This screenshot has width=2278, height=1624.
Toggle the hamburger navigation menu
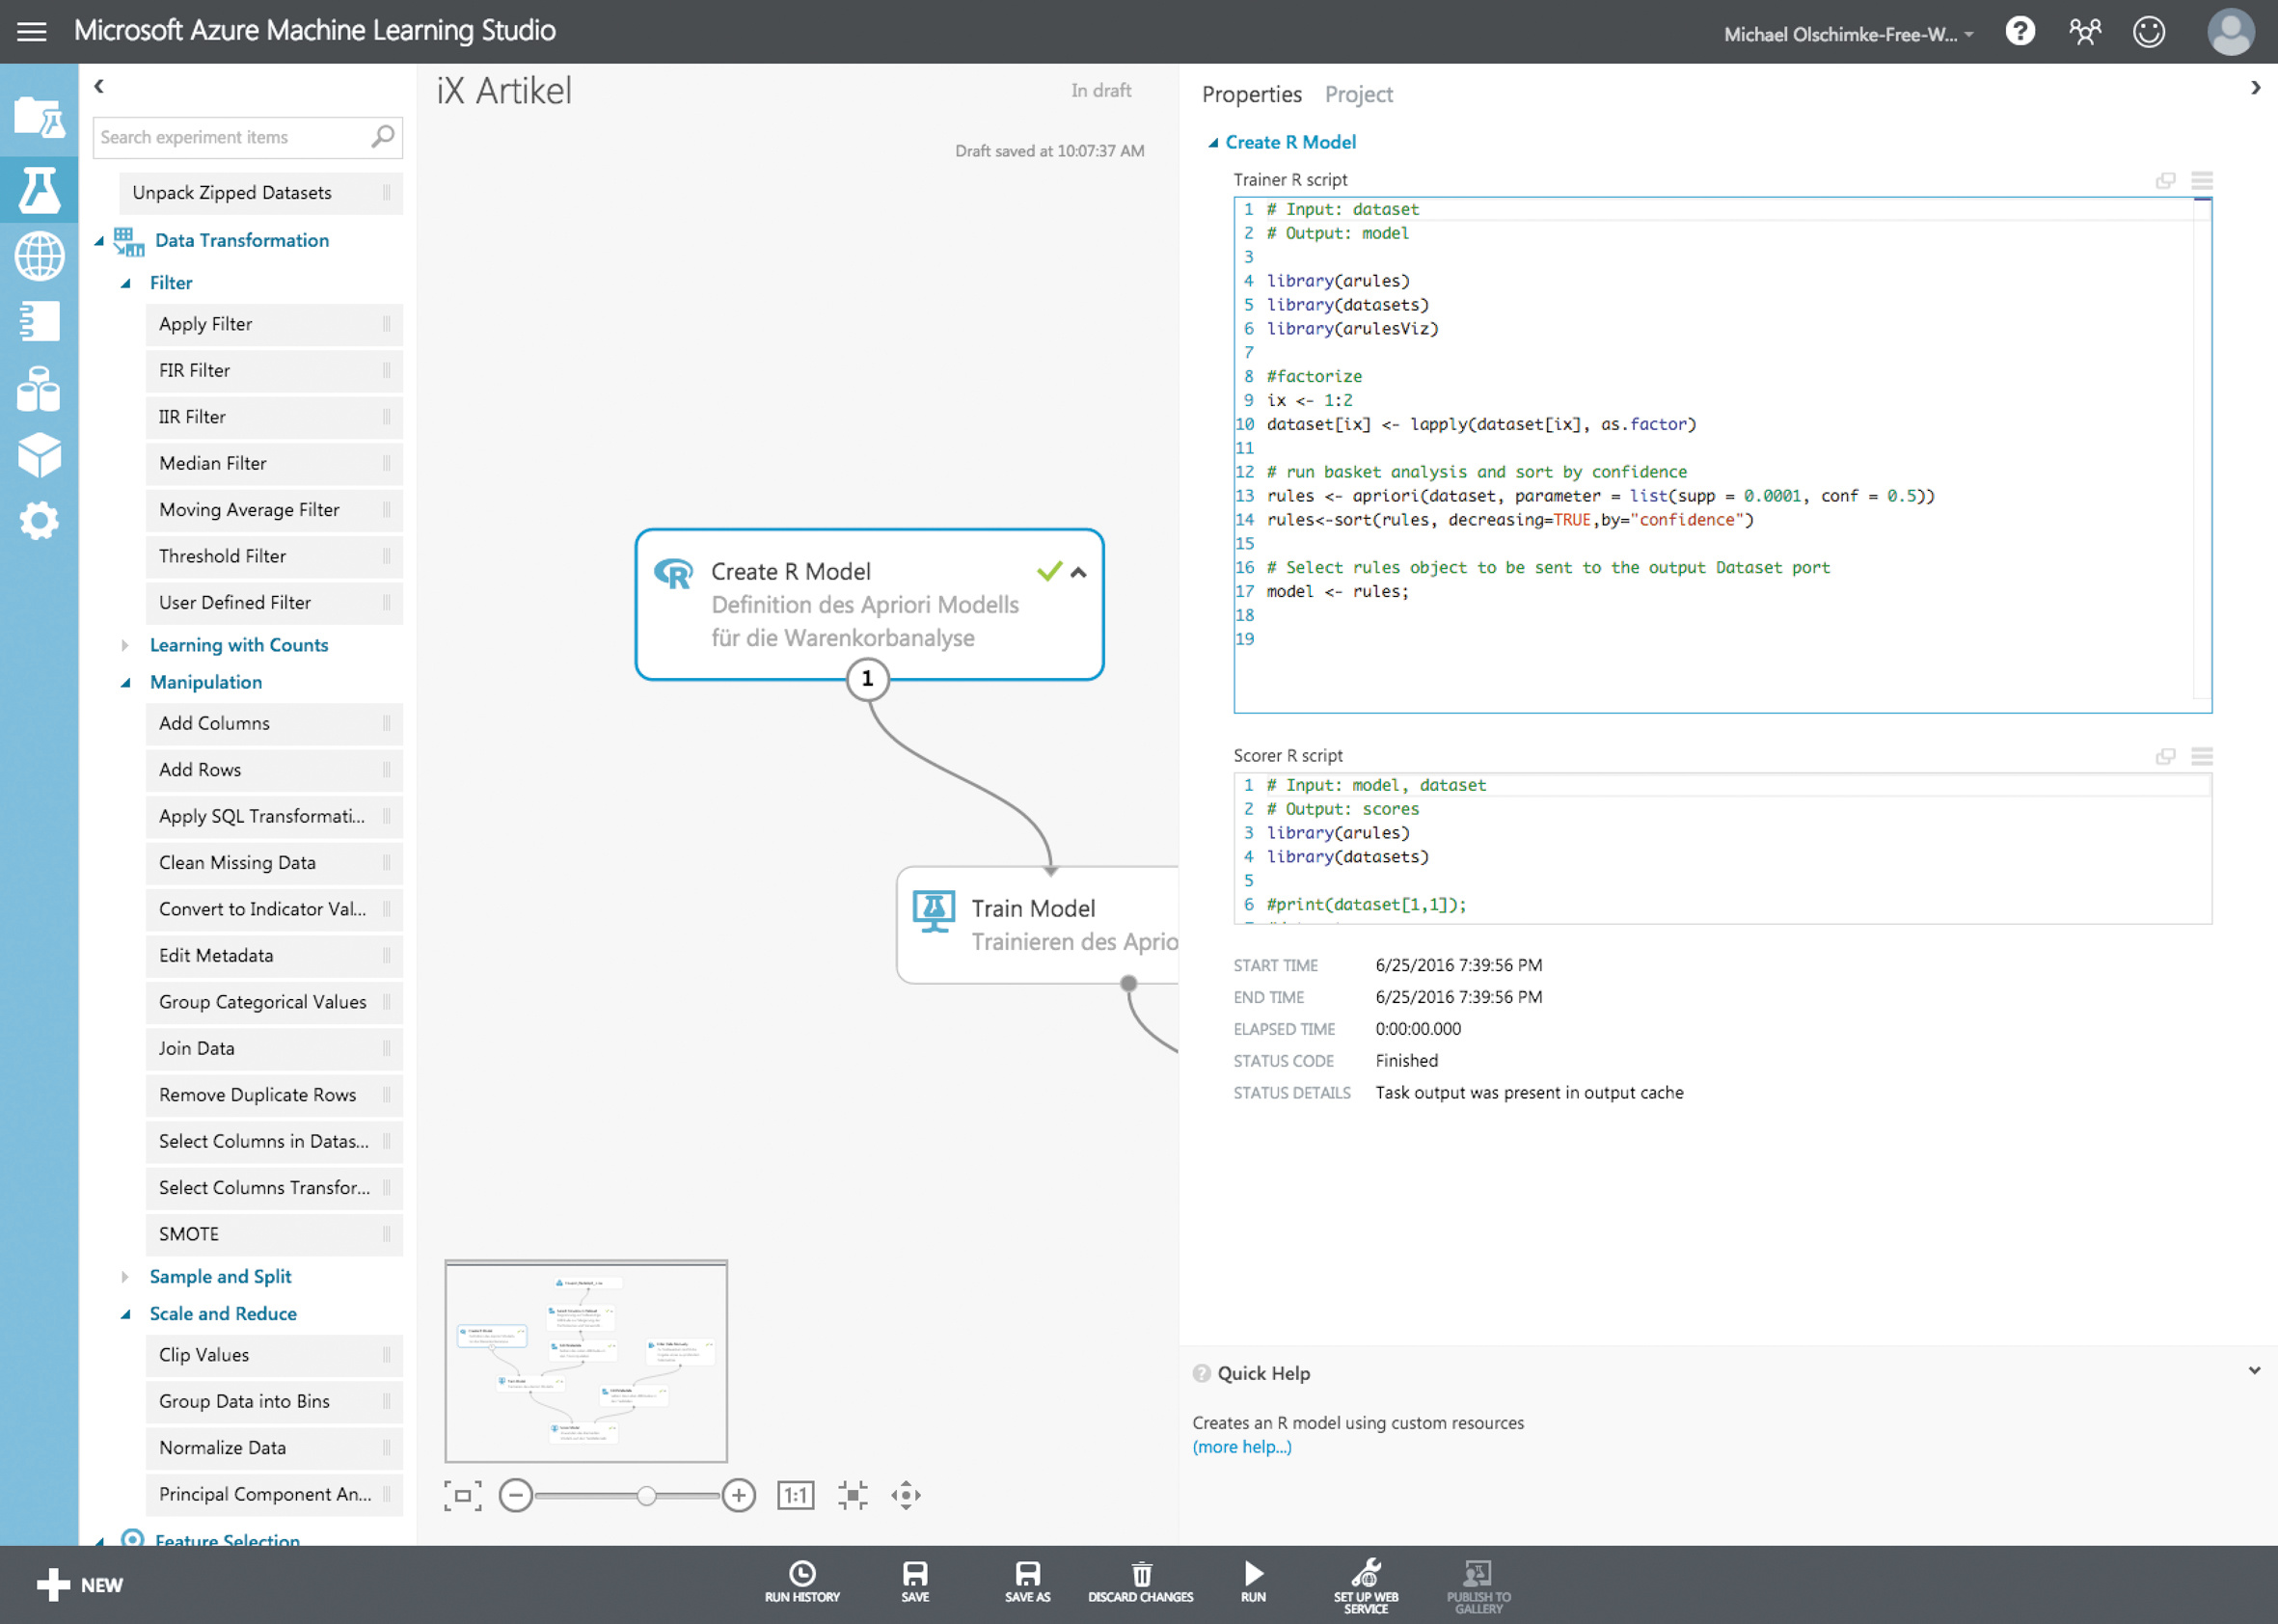[32, 32]
